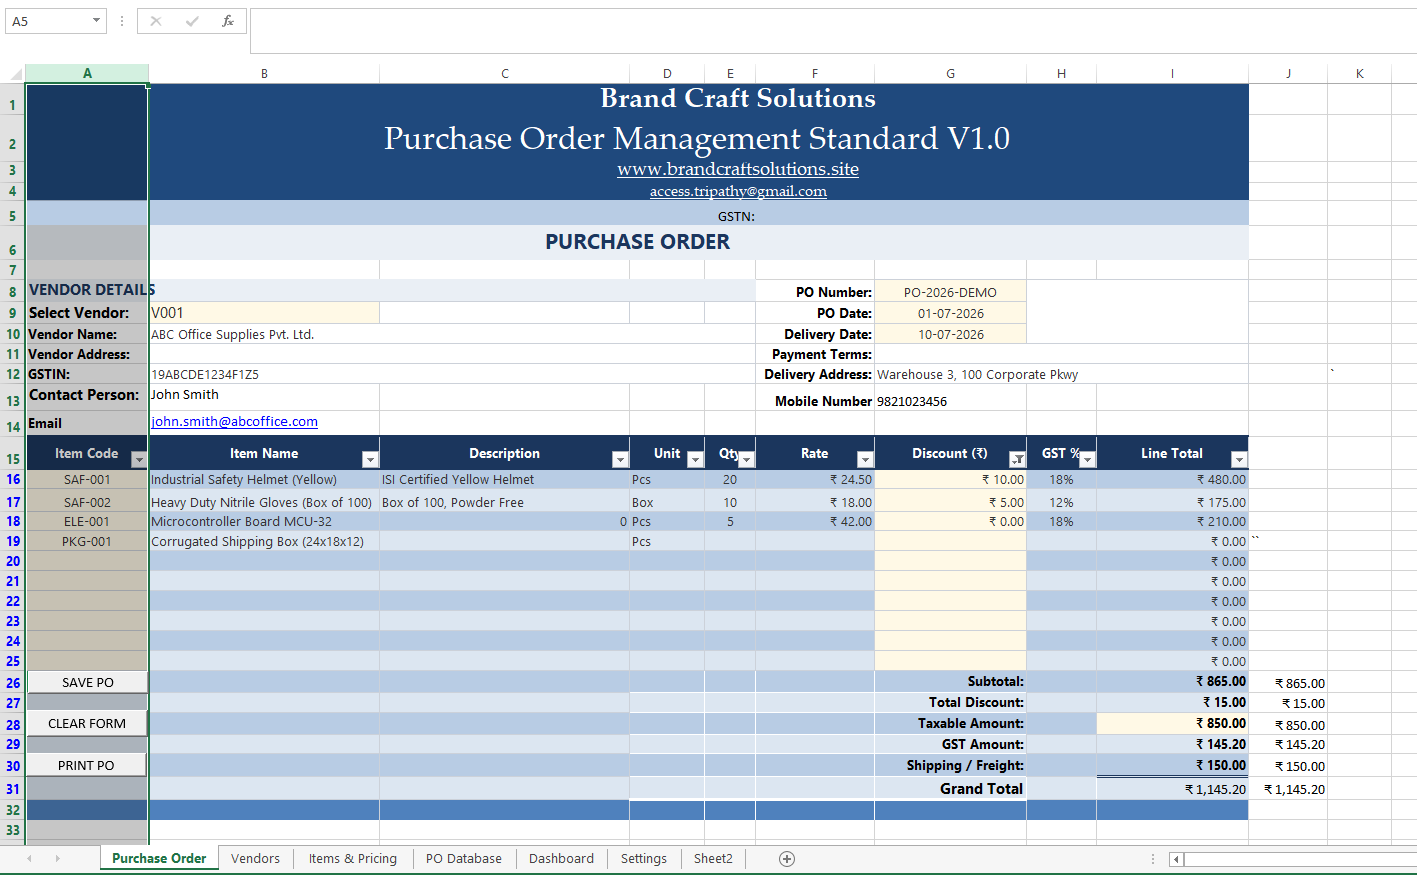Select the item code cell SAF-001
The image size is (1417, 875).
click(x=87, y=480)
